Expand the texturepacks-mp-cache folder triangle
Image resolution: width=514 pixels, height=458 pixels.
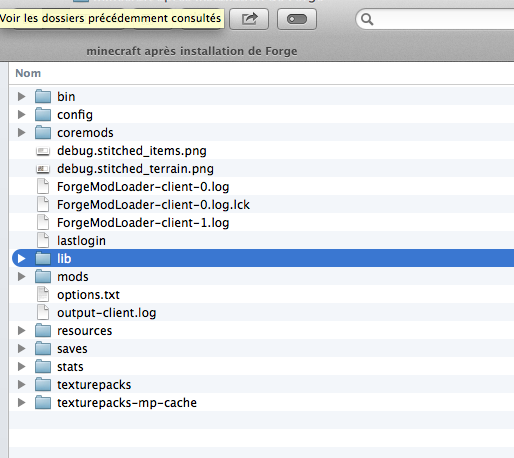point(22,403)
